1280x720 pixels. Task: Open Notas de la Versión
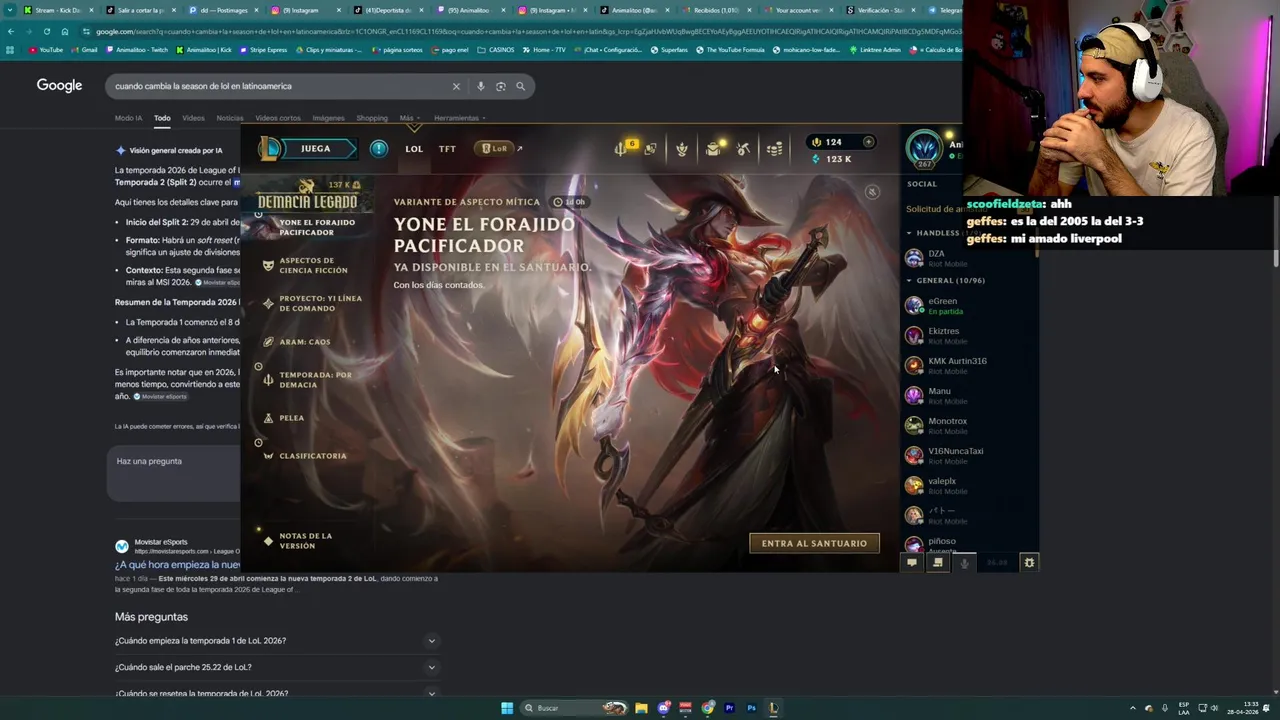(x=298, y=541)
